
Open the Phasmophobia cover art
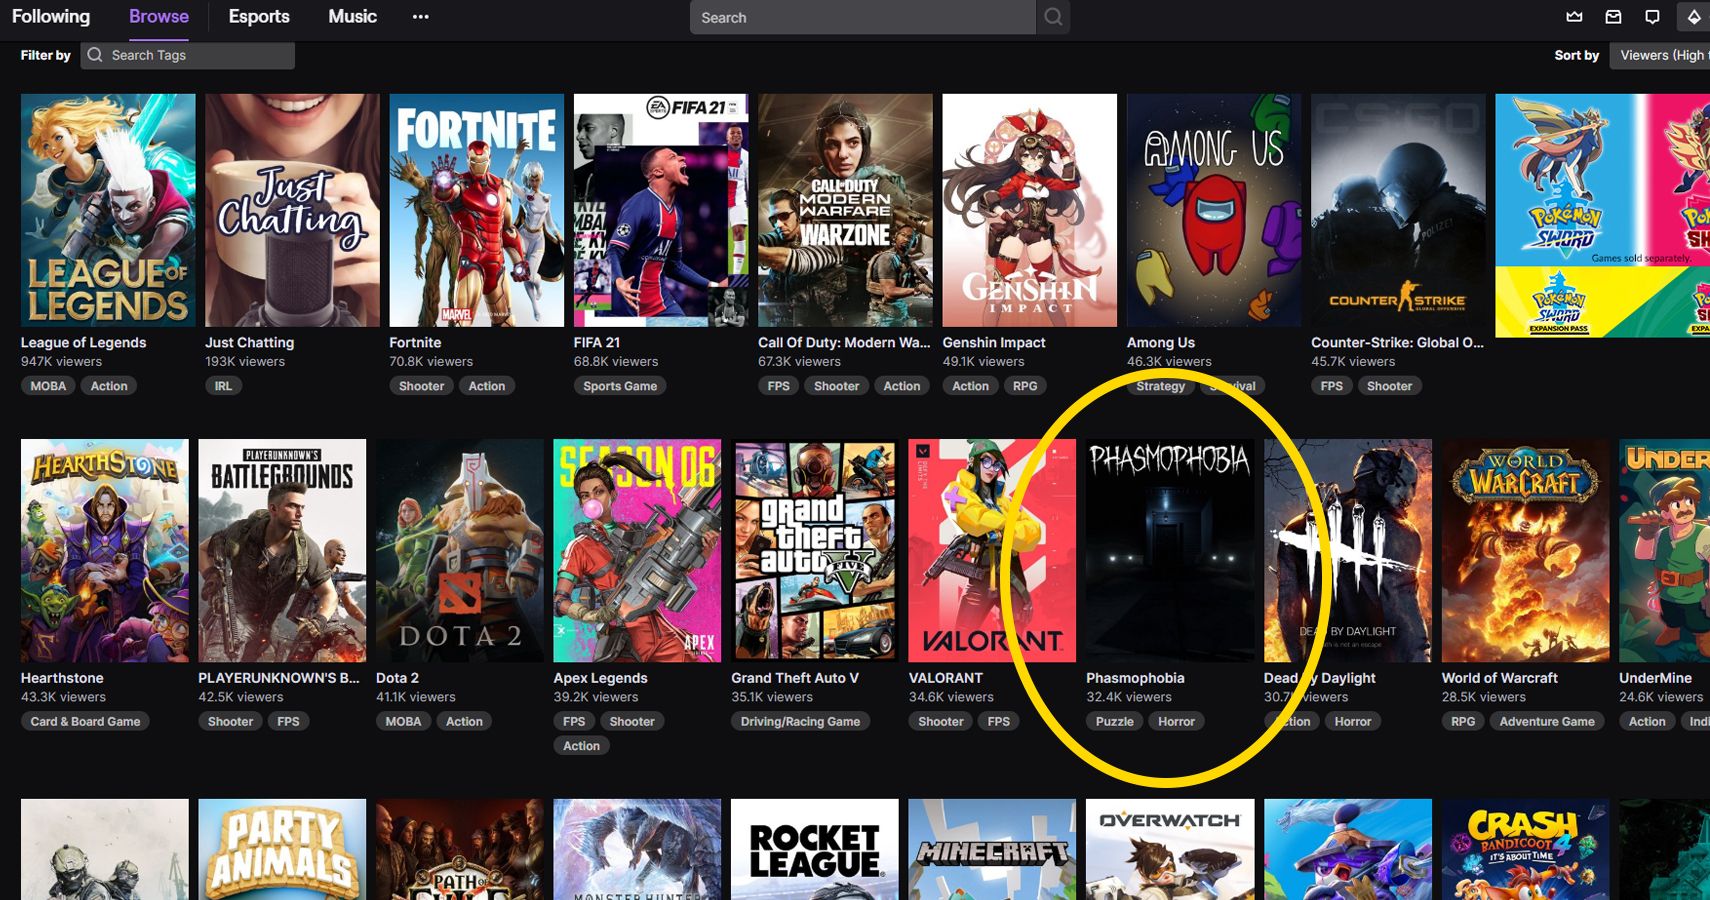[x=1170, y=550]
